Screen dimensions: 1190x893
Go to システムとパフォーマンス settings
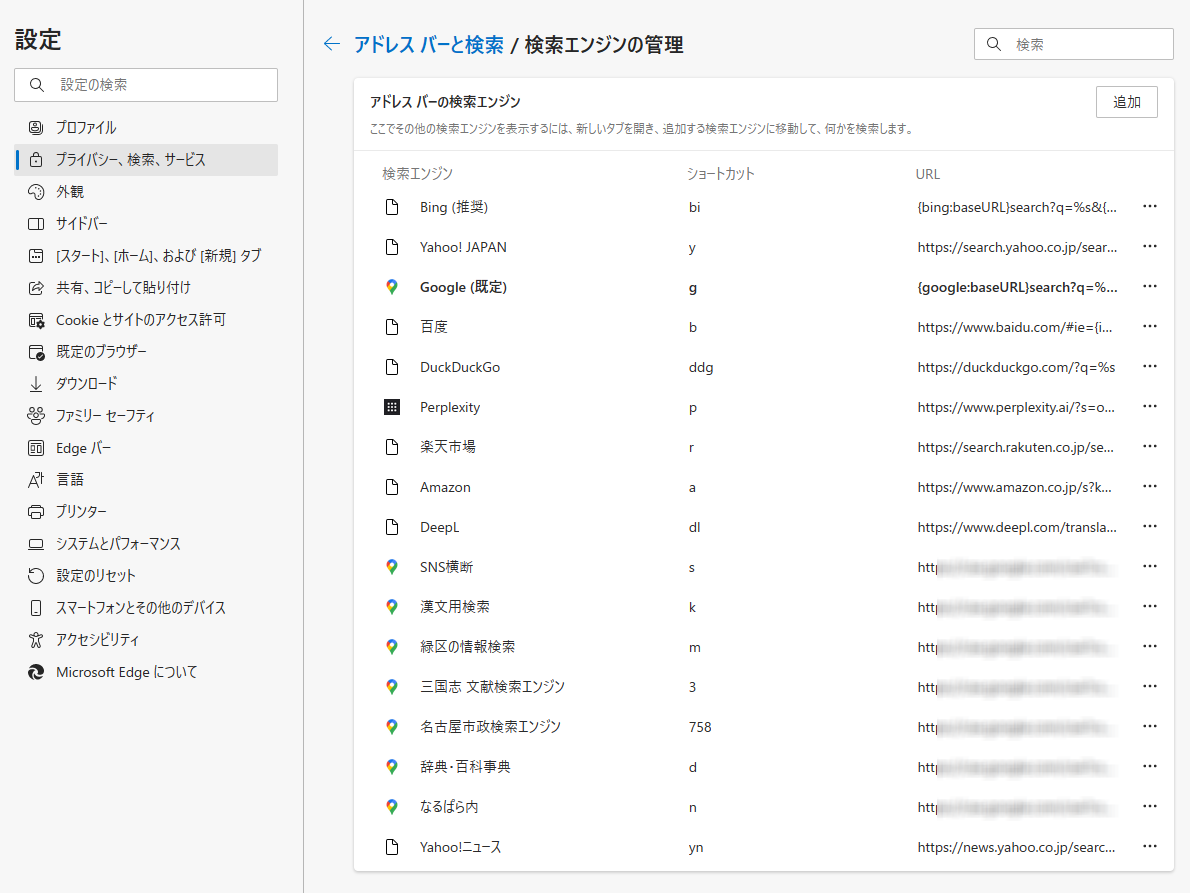click(118, 544)
